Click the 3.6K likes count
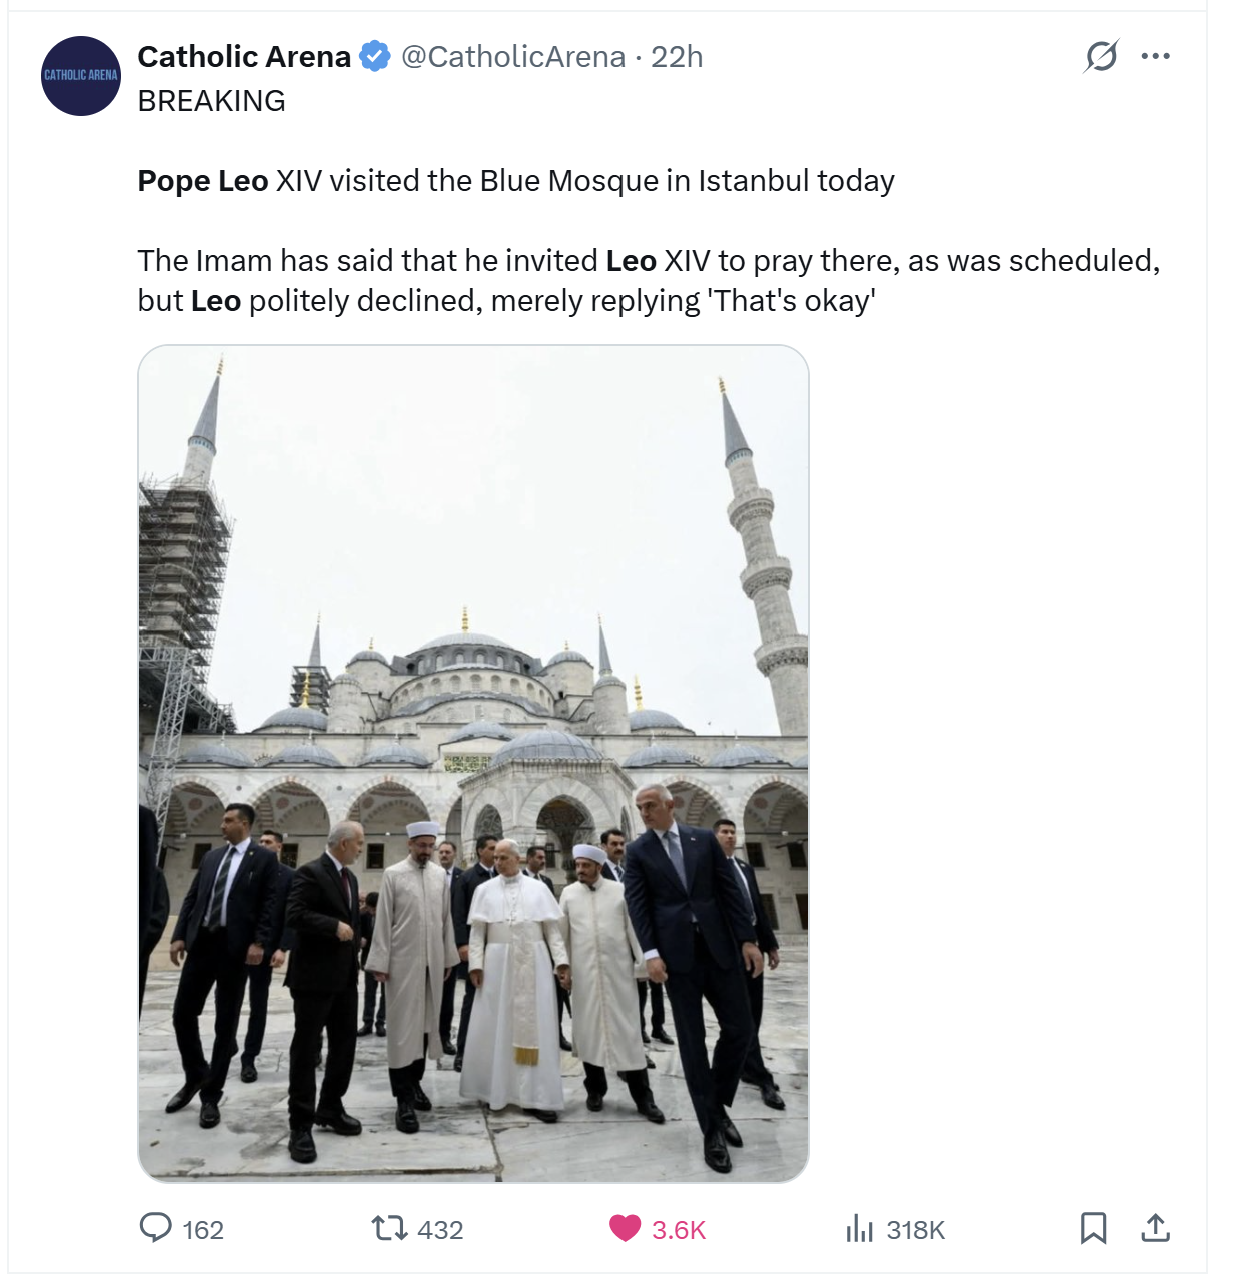 coord(679,1230)
